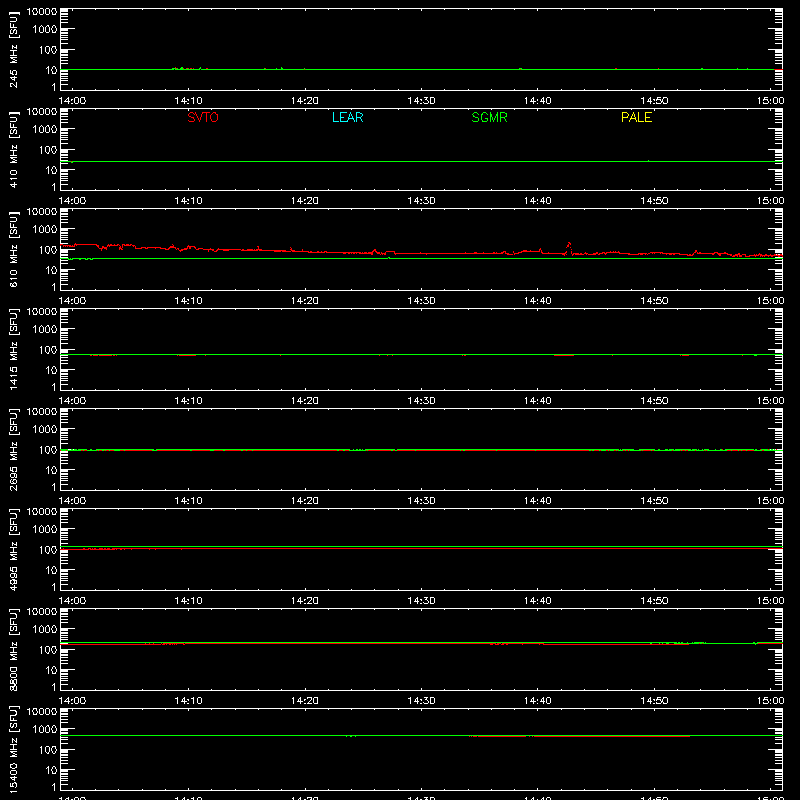Click the 14:30 time label under the 410 MHz plot

(421, 201)
